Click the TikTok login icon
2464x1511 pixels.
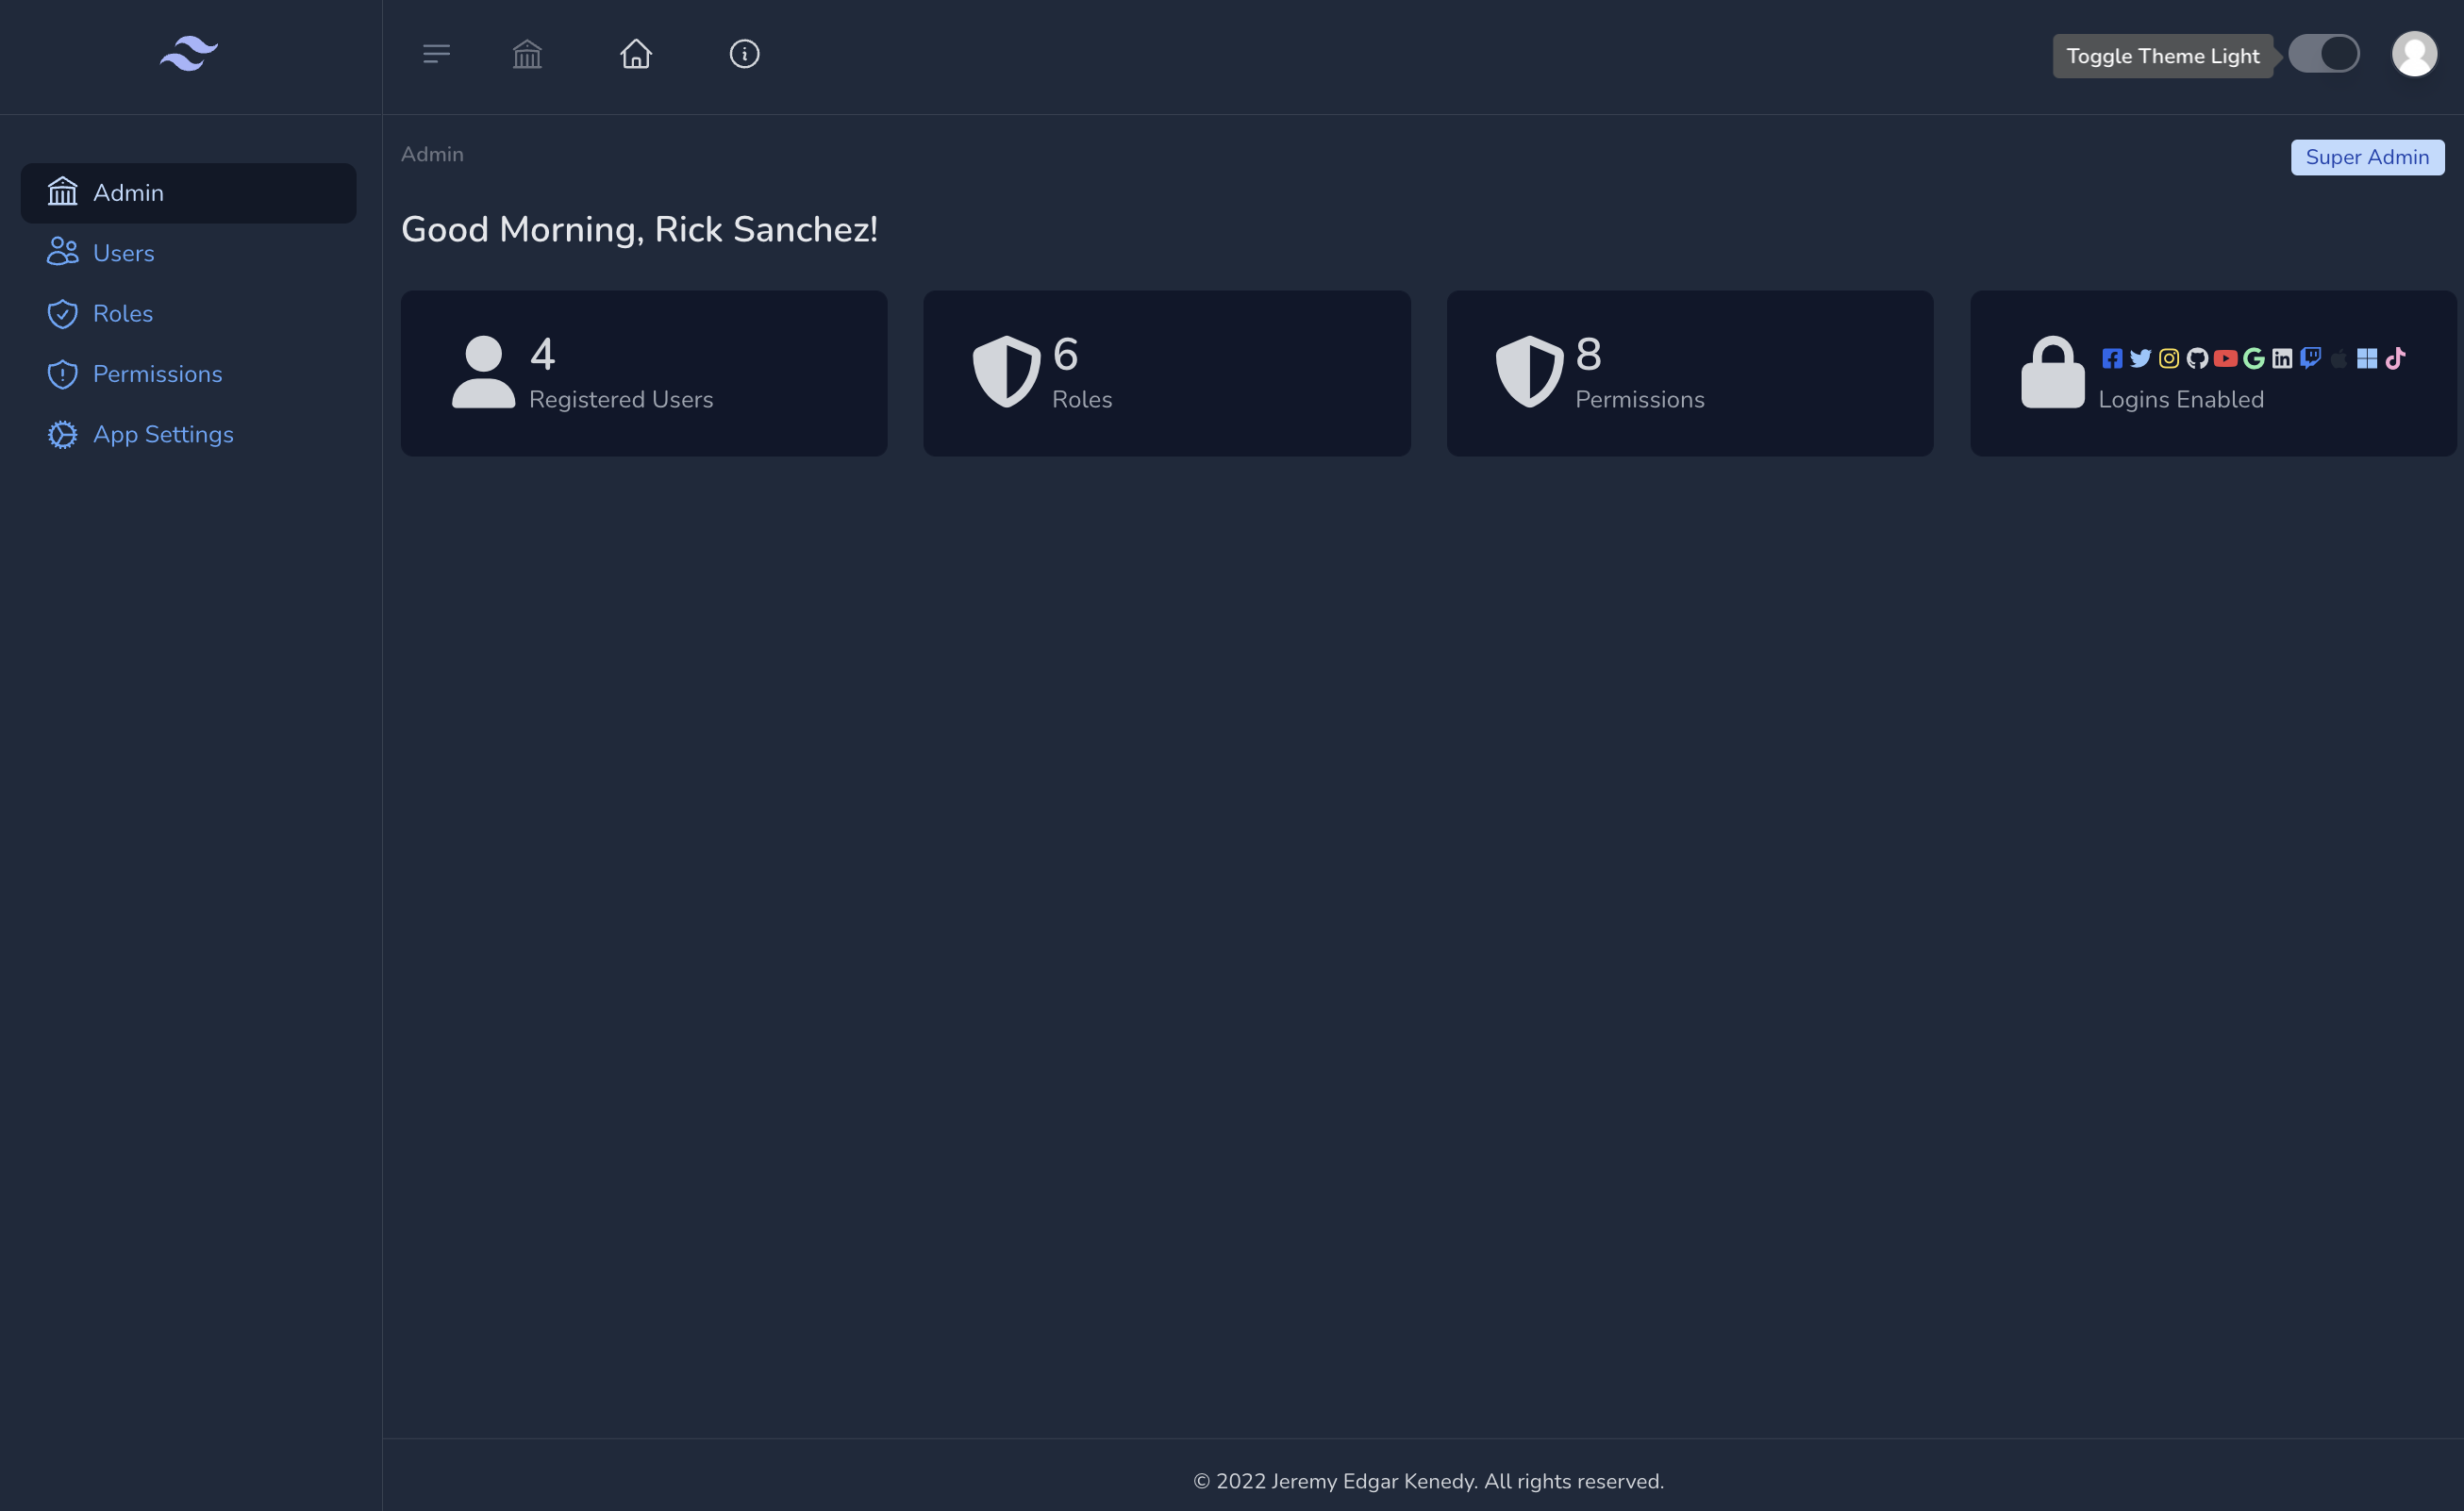point(2395,358)
